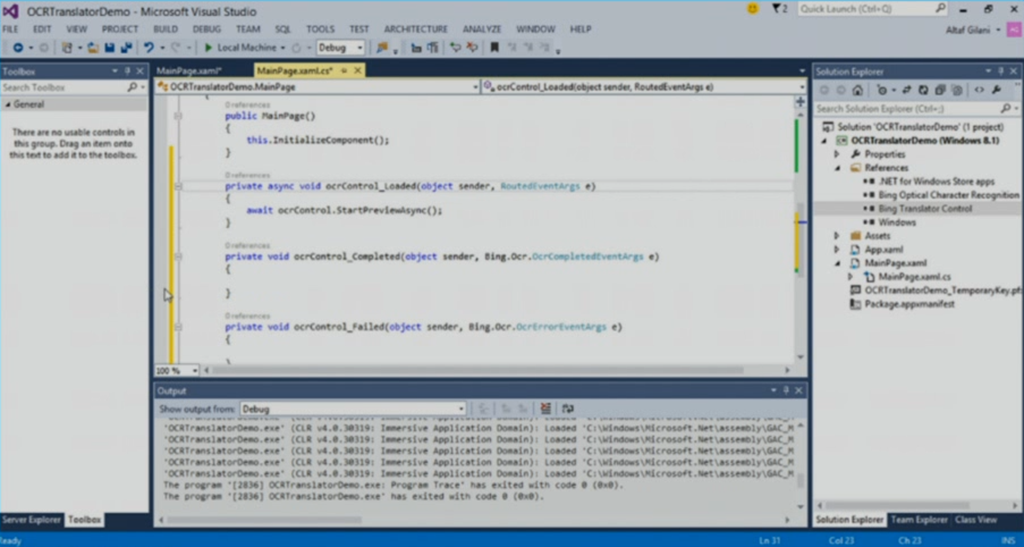
Task: Click the Comment out selected lines icon
Action: coord(455,48)
